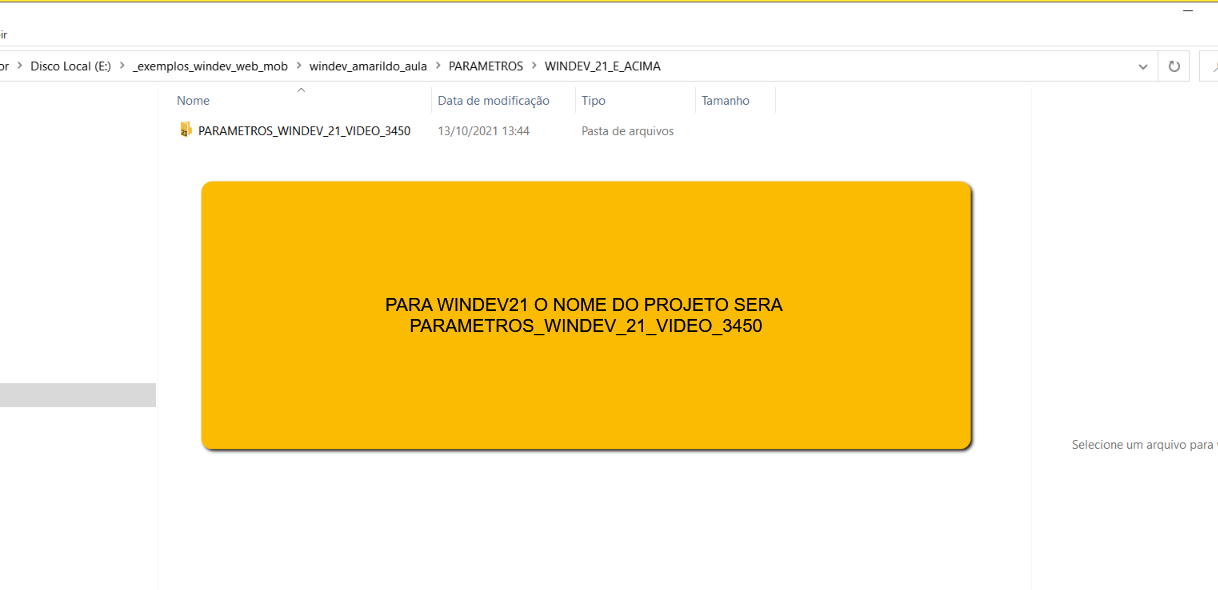Click the highlighted navigation pane item
Viewport: 1218px width, 590px height.
click(x=78, y=395)
